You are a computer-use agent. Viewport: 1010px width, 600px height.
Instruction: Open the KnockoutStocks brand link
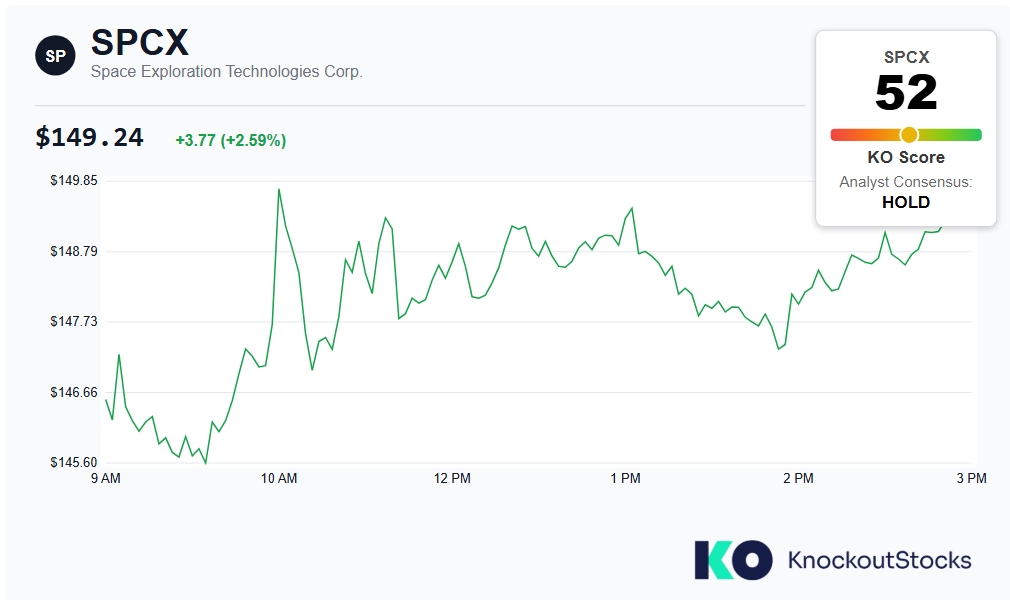click(879, 560)
